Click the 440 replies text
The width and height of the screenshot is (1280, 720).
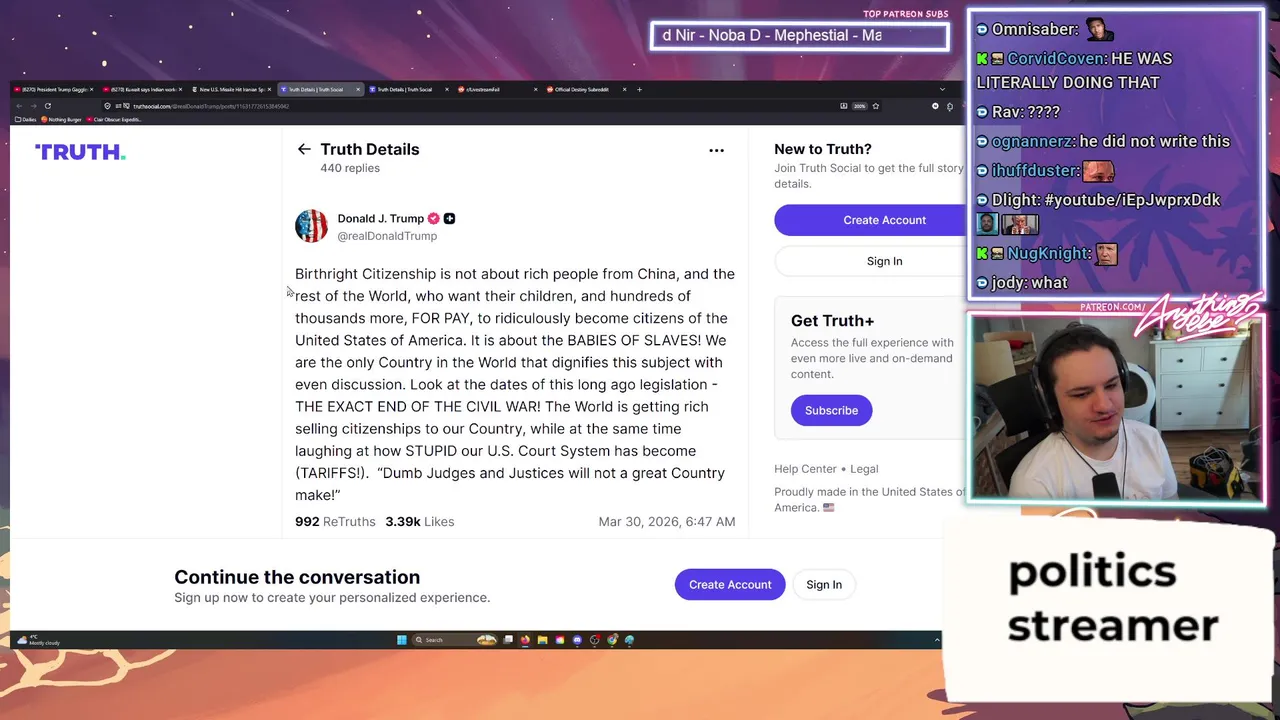tap(350, 168)
